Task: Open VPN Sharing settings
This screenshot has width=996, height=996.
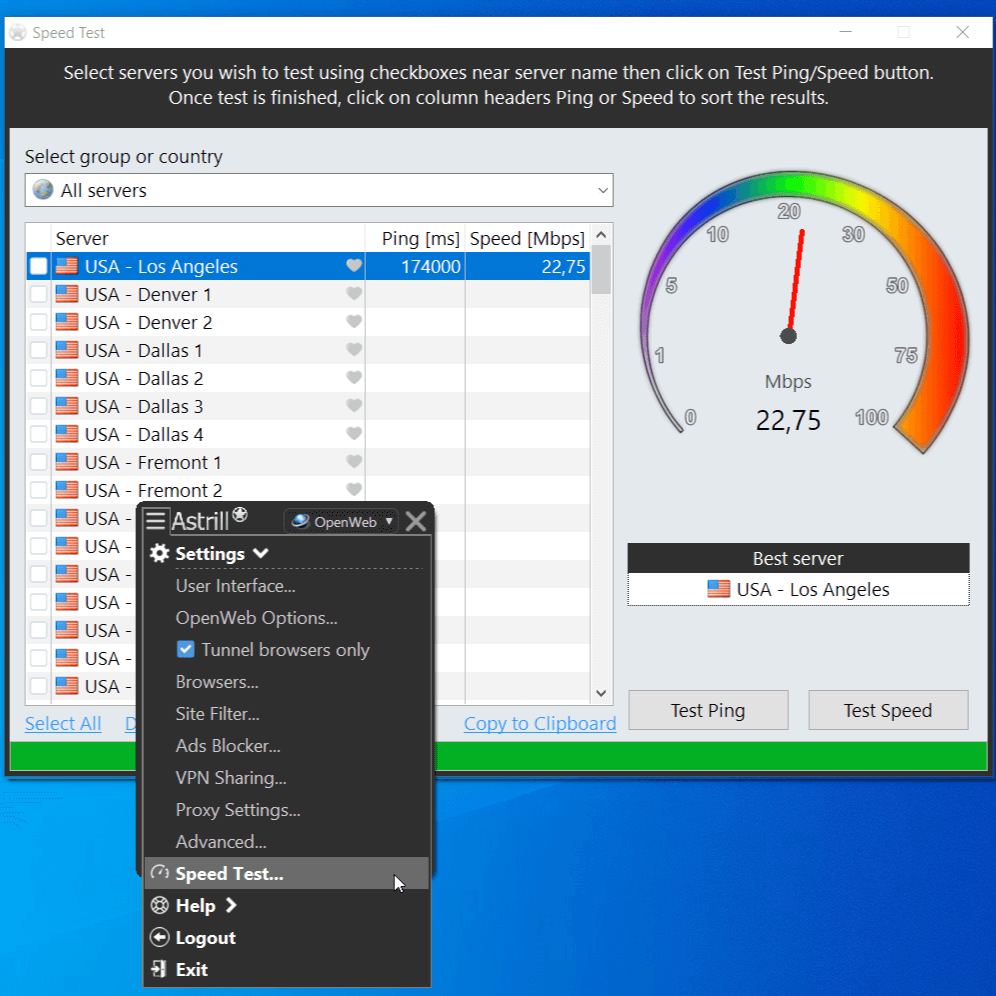Action: [231, 777]
